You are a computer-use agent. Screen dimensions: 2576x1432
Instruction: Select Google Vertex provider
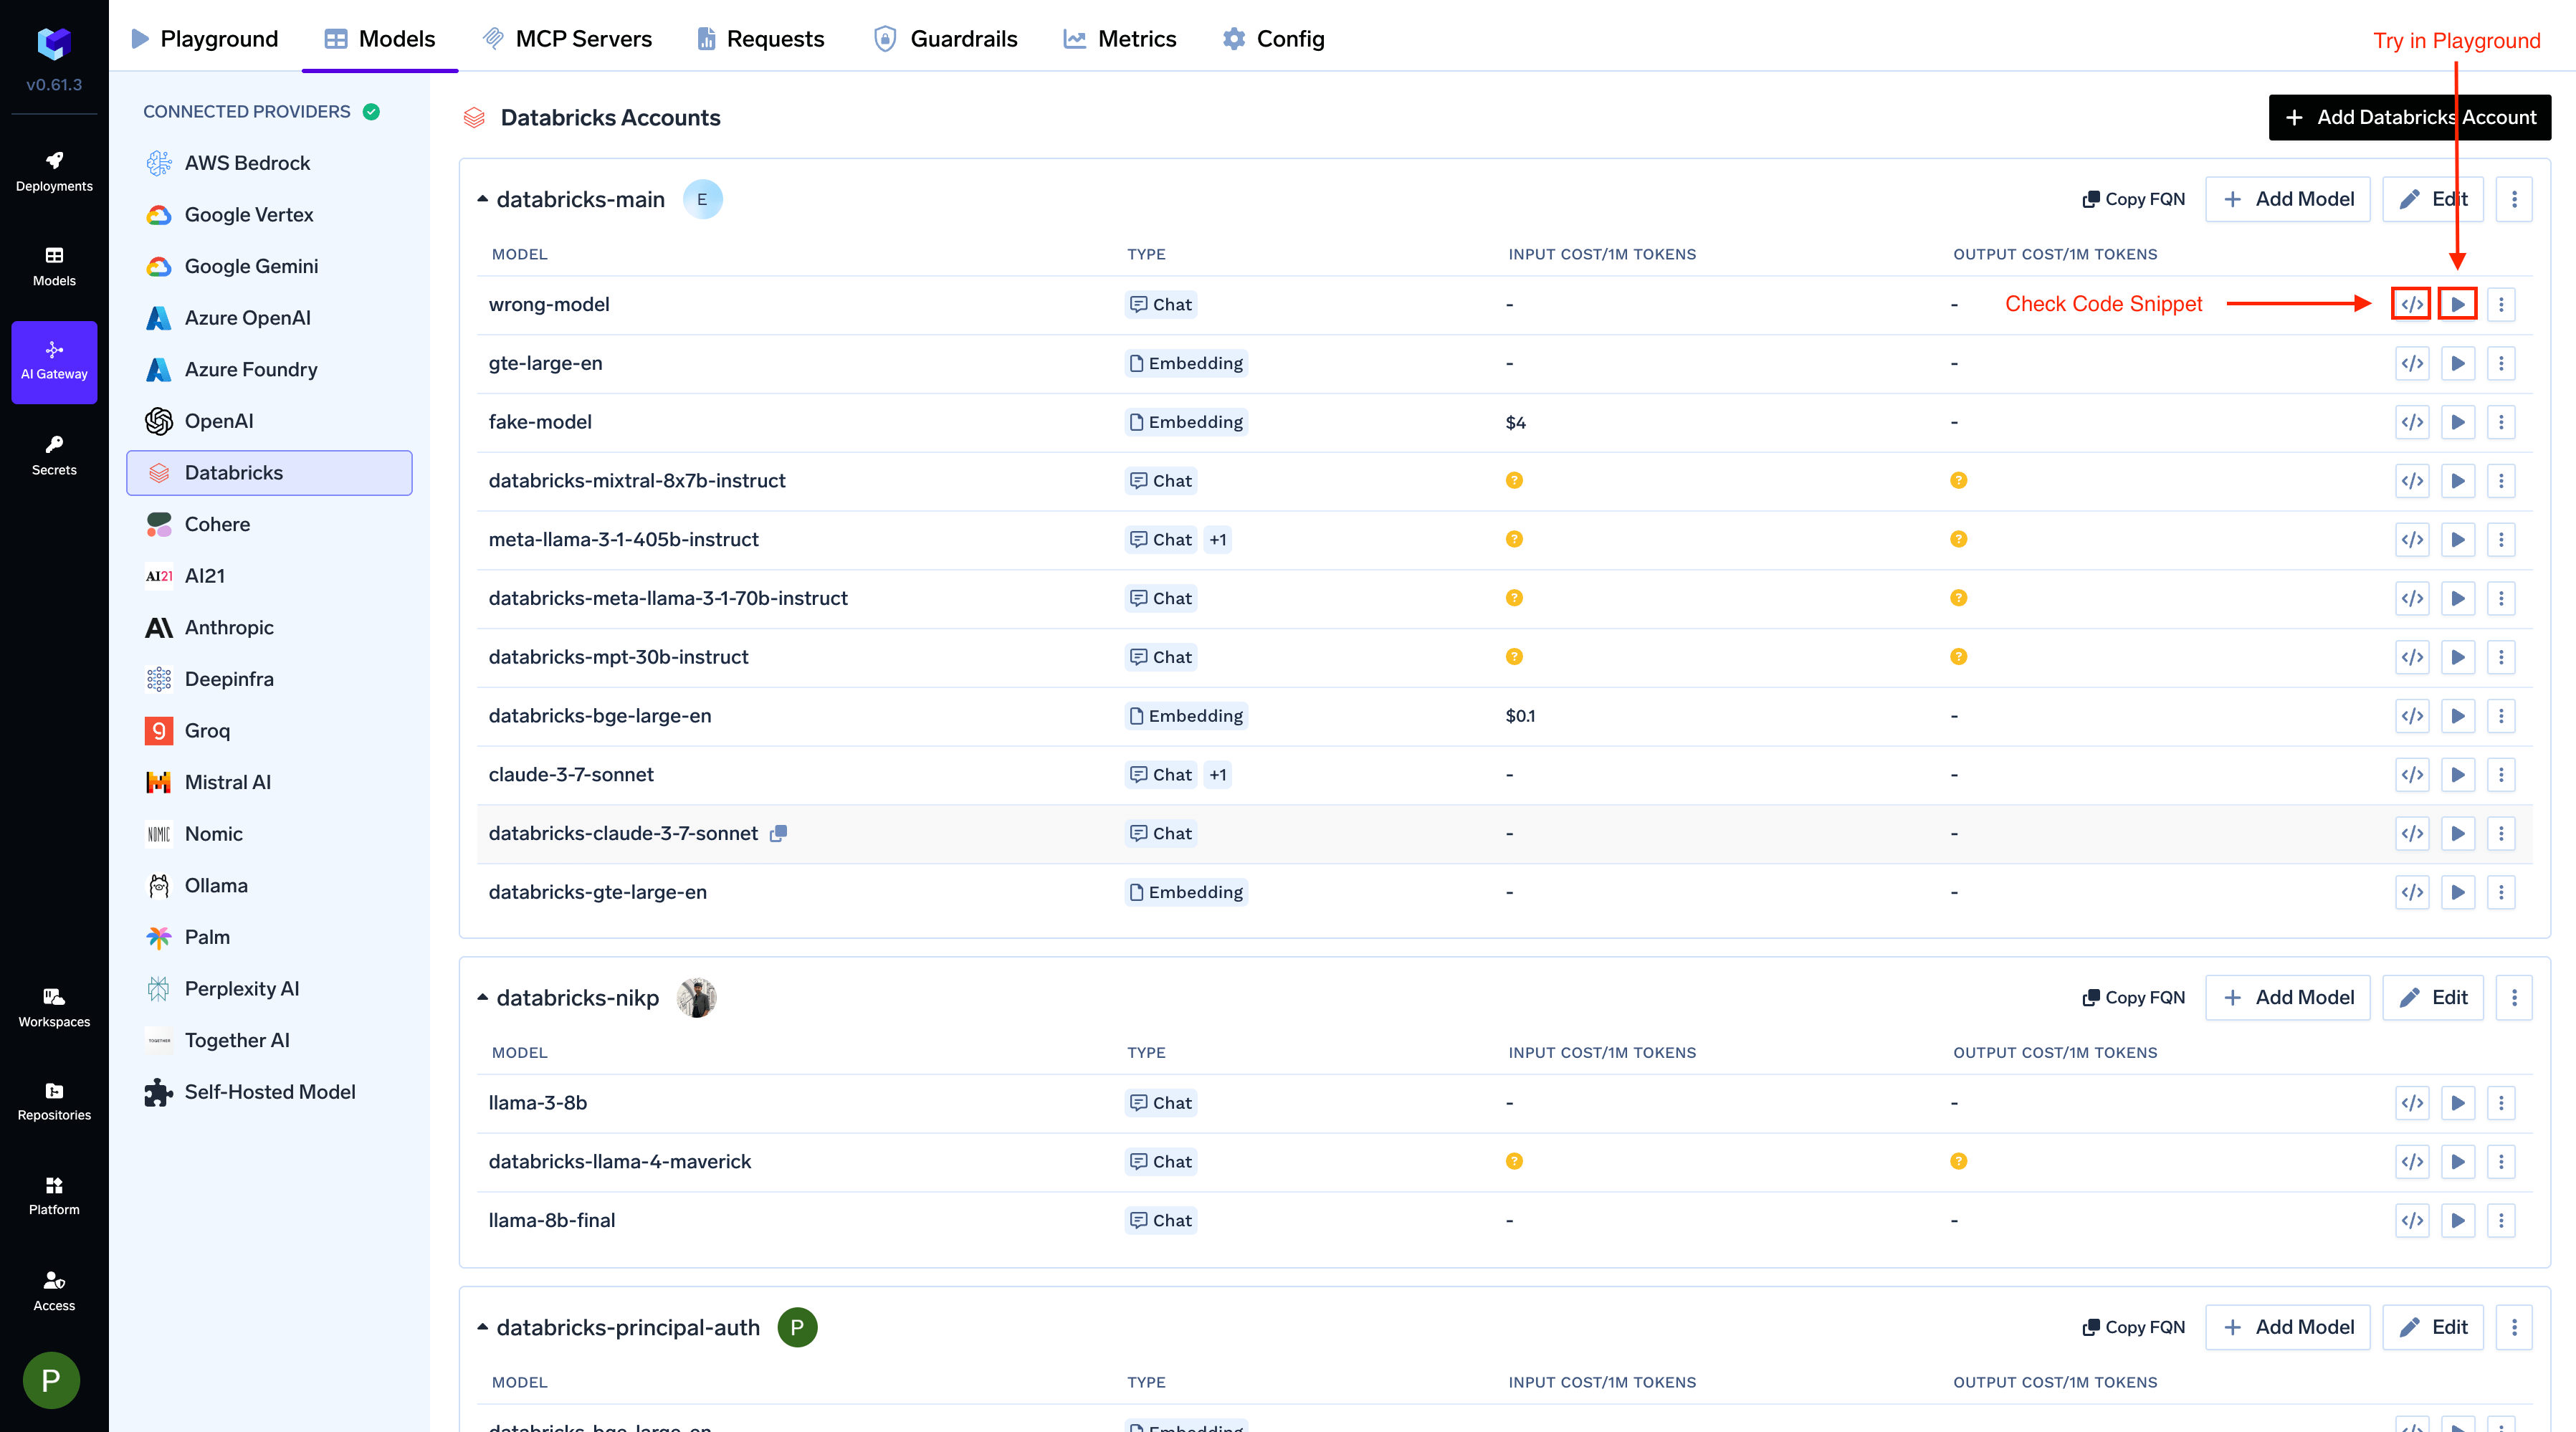click(269, 215)
